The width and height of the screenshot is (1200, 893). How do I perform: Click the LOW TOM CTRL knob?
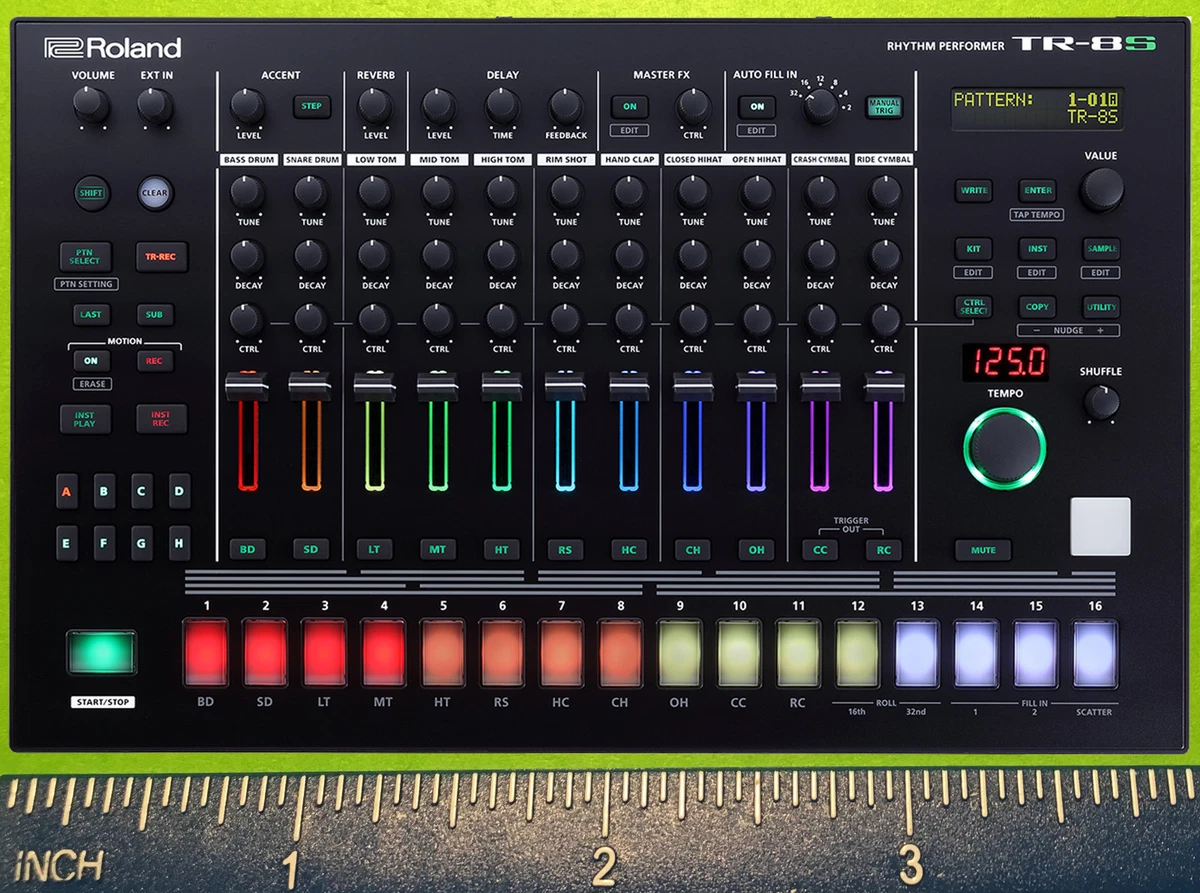375,319
